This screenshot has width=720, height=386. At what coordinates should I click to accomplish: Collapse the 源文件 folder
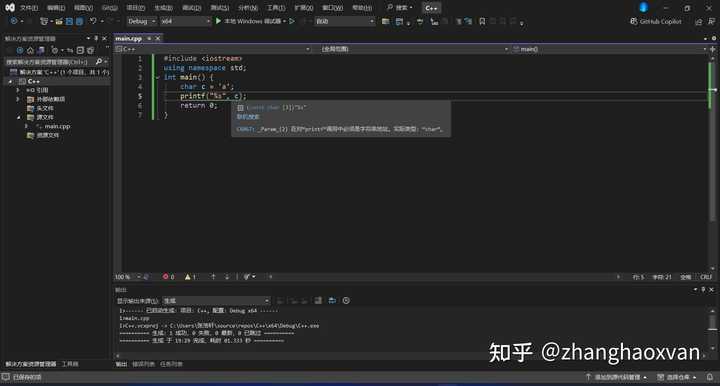click(18, 117)
